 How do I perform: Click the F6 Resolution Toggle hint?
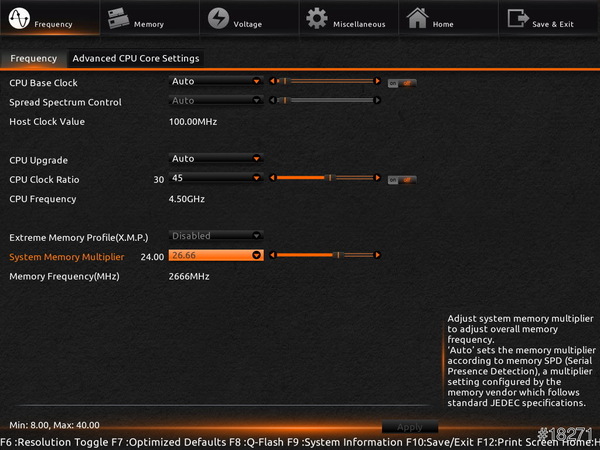click(x=55, y=442)
